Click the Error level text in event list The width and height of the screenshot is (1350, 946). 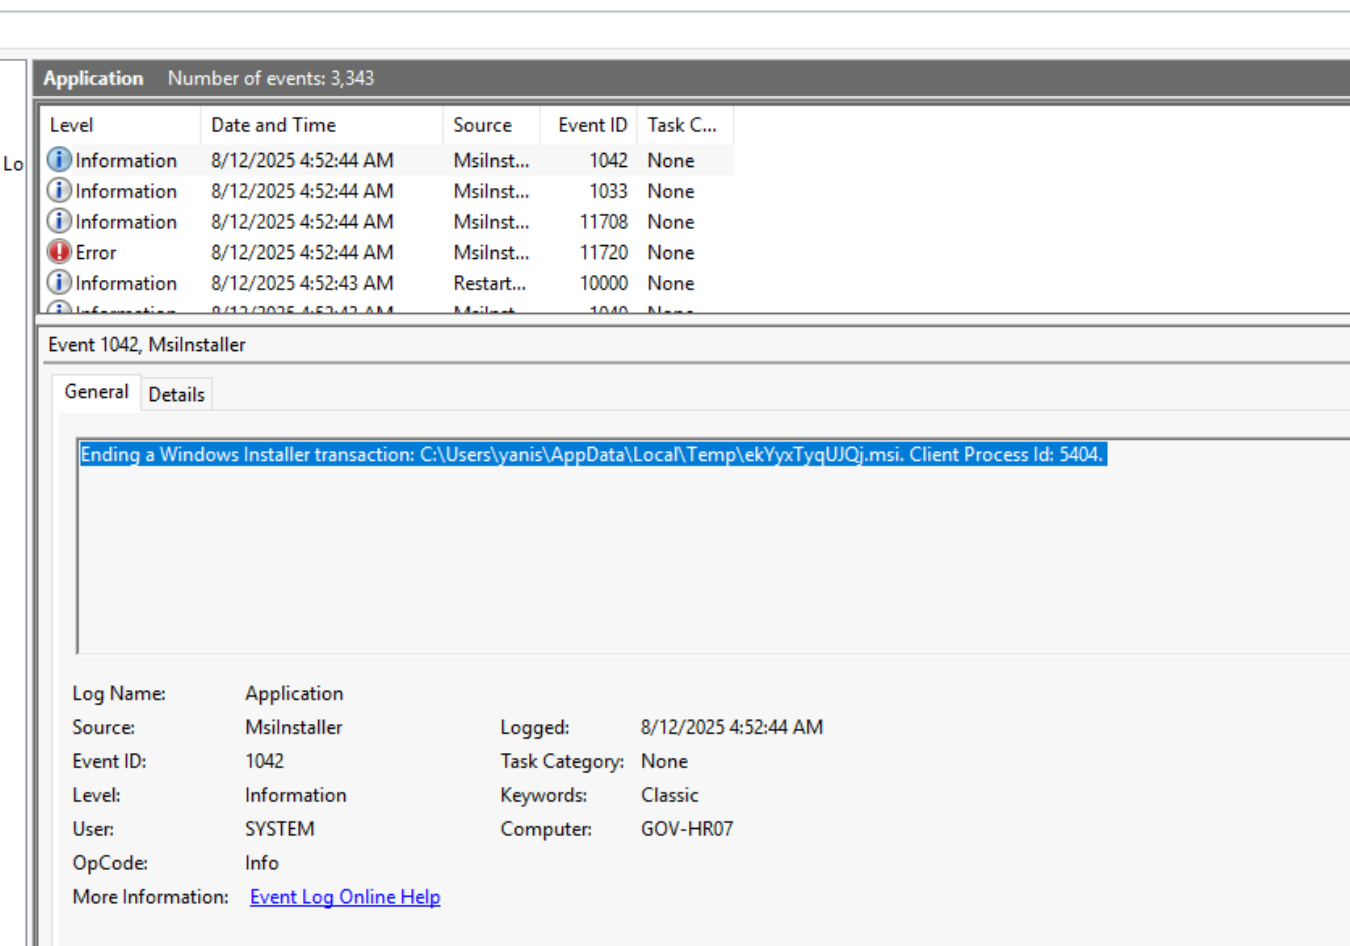point(96,253)
